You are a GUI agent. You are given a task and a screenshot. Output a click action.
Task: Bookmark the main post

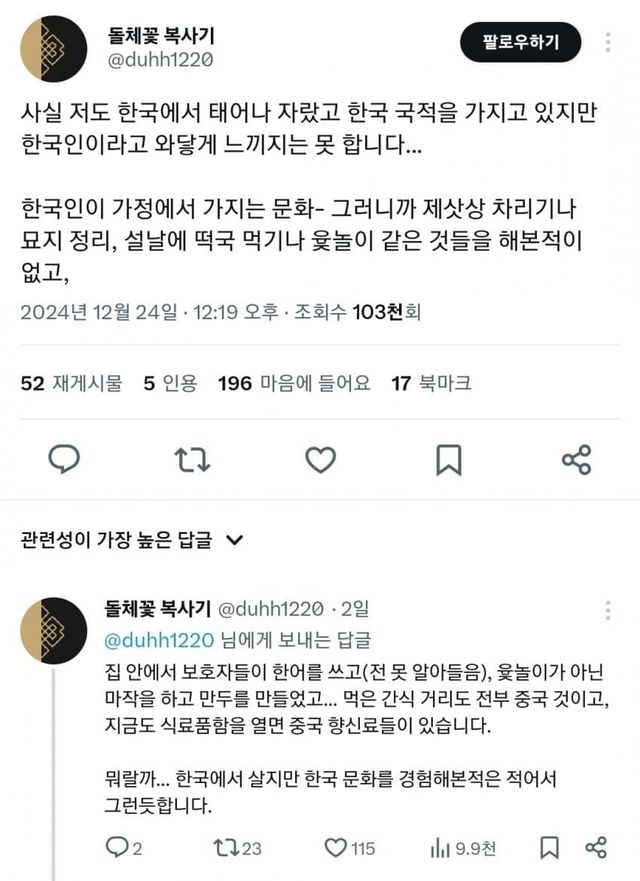pos(449,460)
